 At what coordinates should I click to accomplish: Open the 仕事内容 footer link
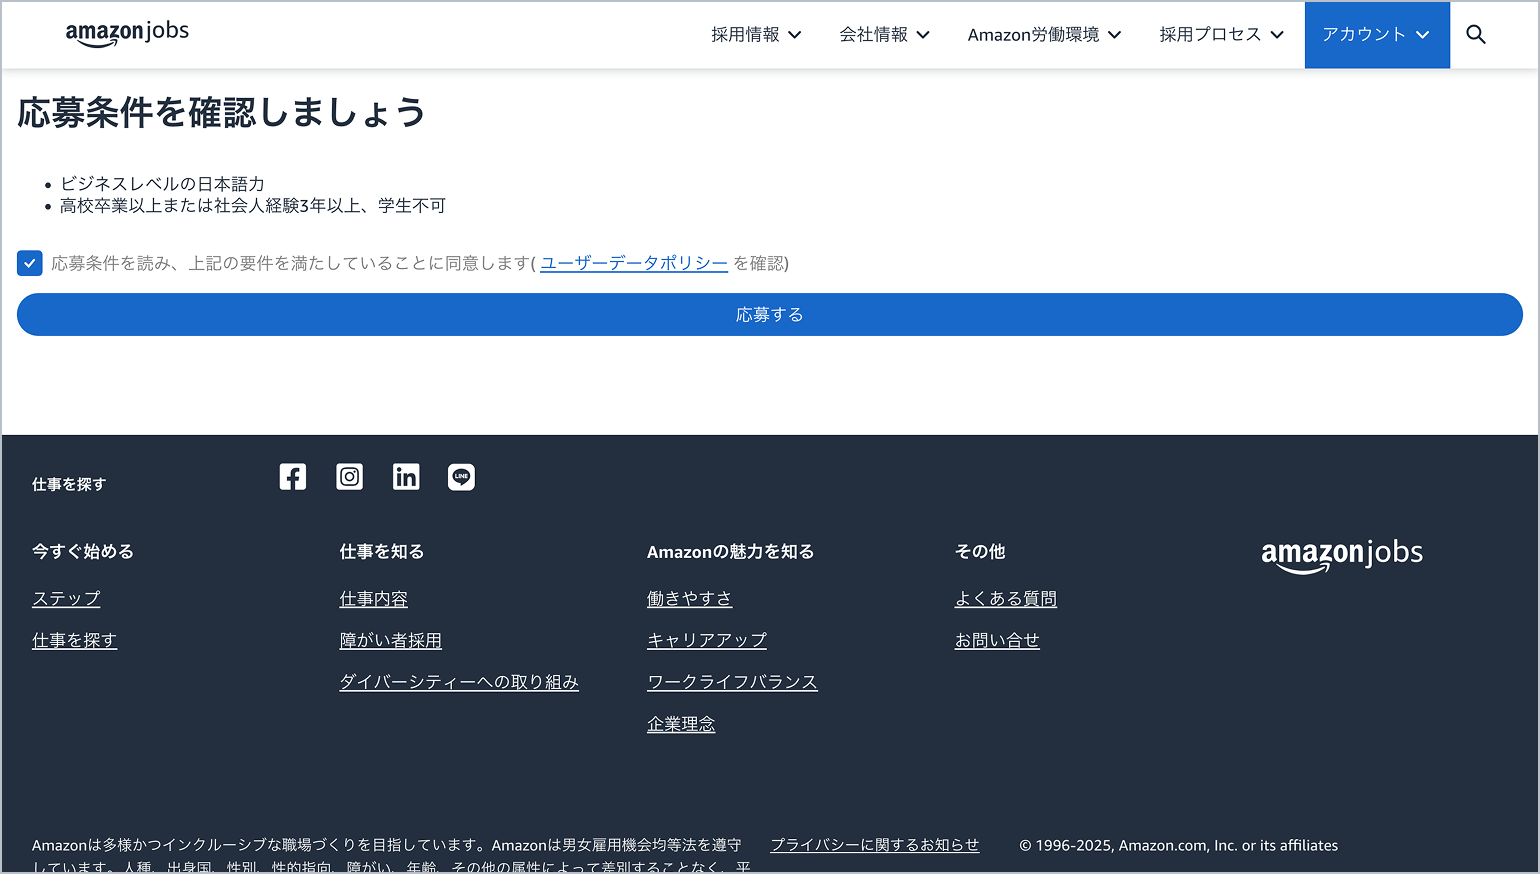point(374,599)
